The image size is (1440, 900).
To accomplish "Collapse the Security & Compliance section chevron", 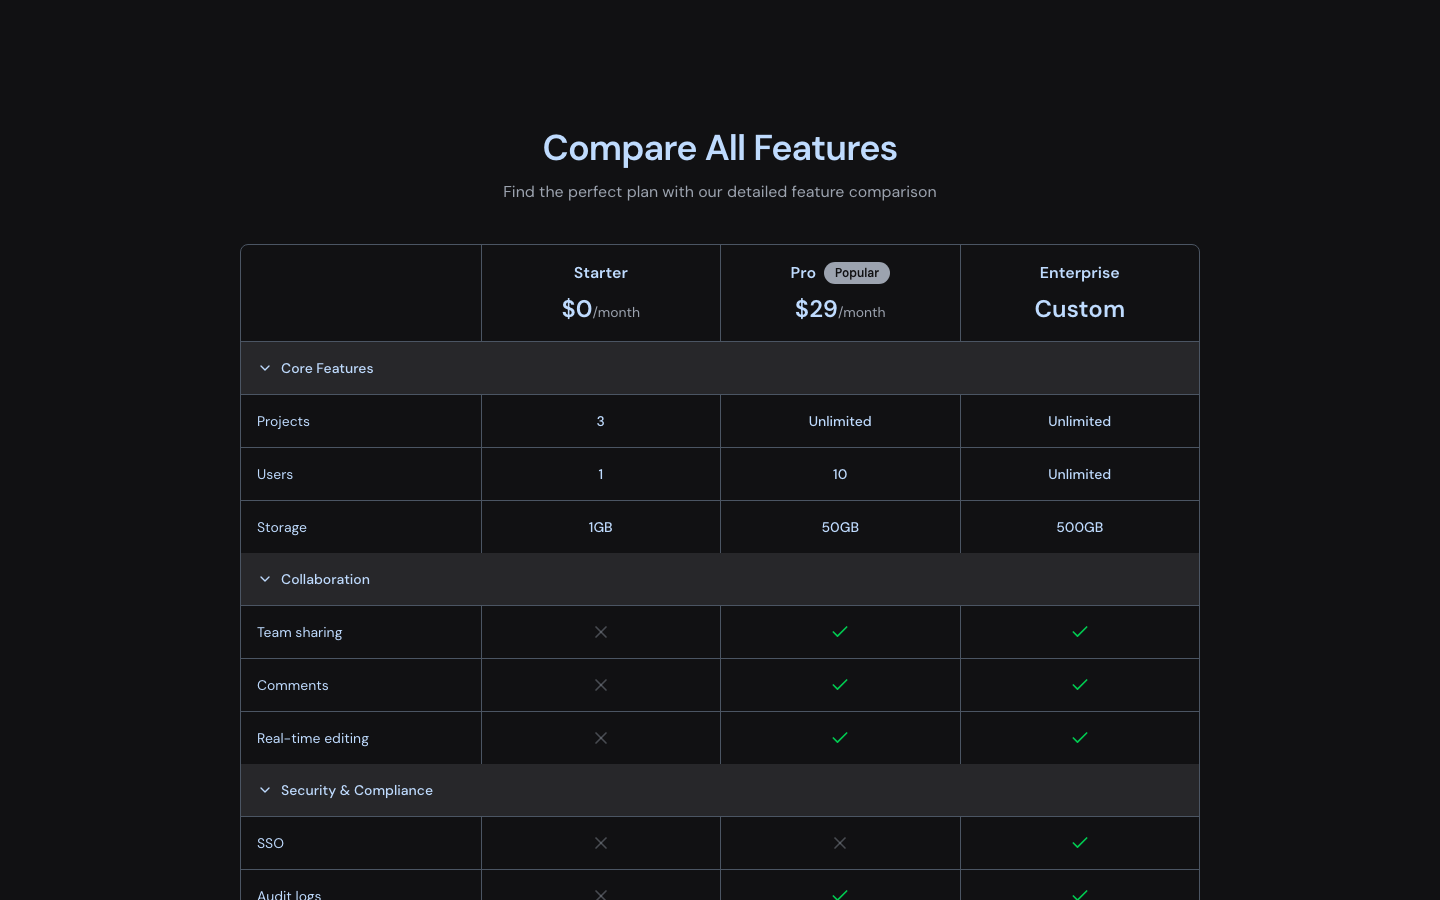I will [265, 790].
